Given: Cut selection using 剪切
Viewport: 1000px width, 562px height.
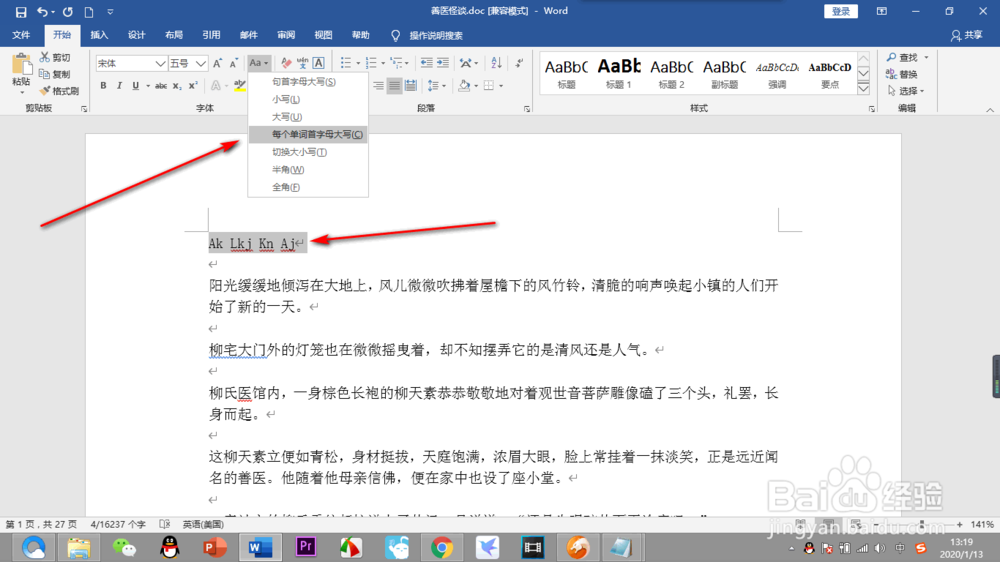Looking at the screenshot, I should pos(55,57).
